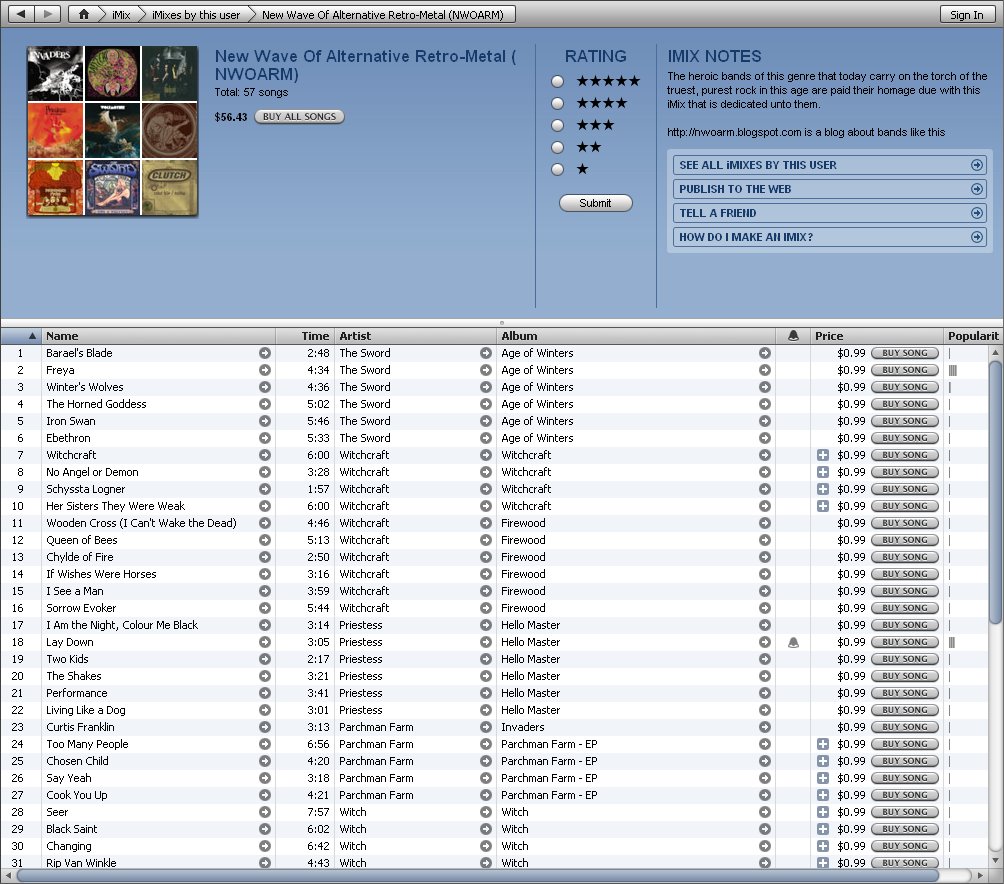The height and width of the screenshot is (884, 1004).
Task: Click arrow icon on Tell A Friend
Action: [976, 213]
